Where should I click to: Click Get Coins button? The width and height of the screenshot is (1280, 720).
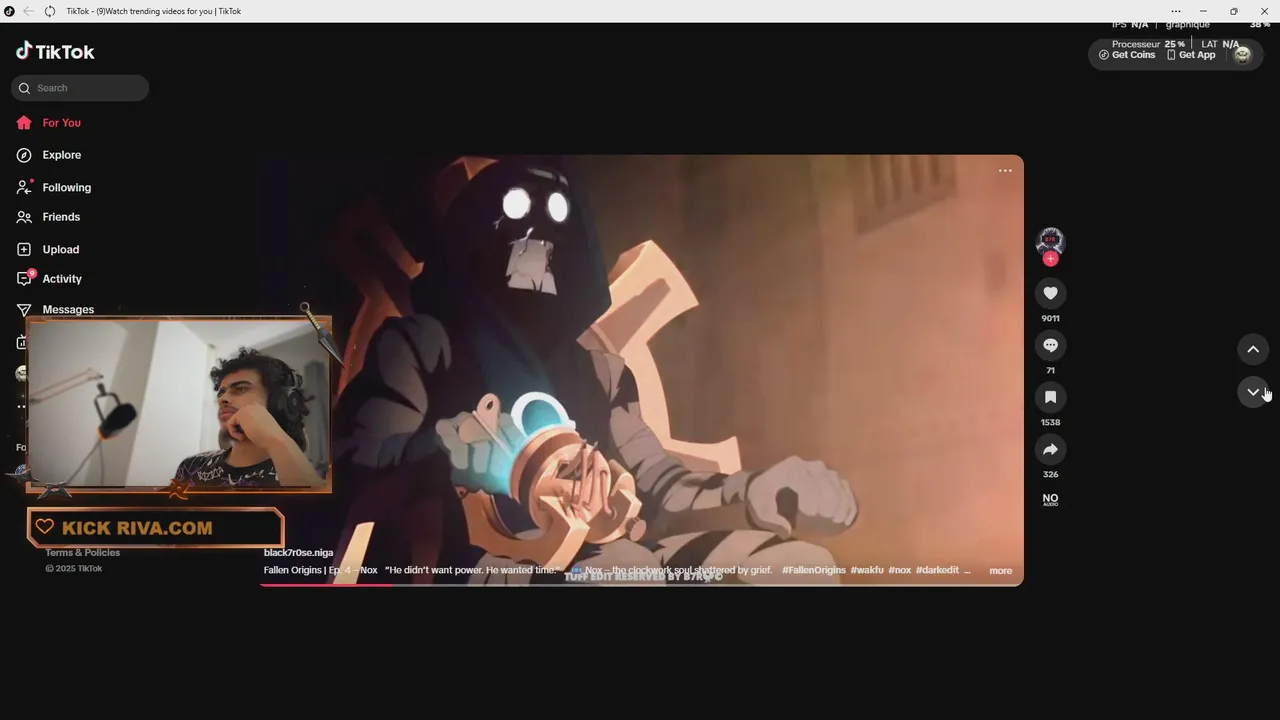(1127, 55)
